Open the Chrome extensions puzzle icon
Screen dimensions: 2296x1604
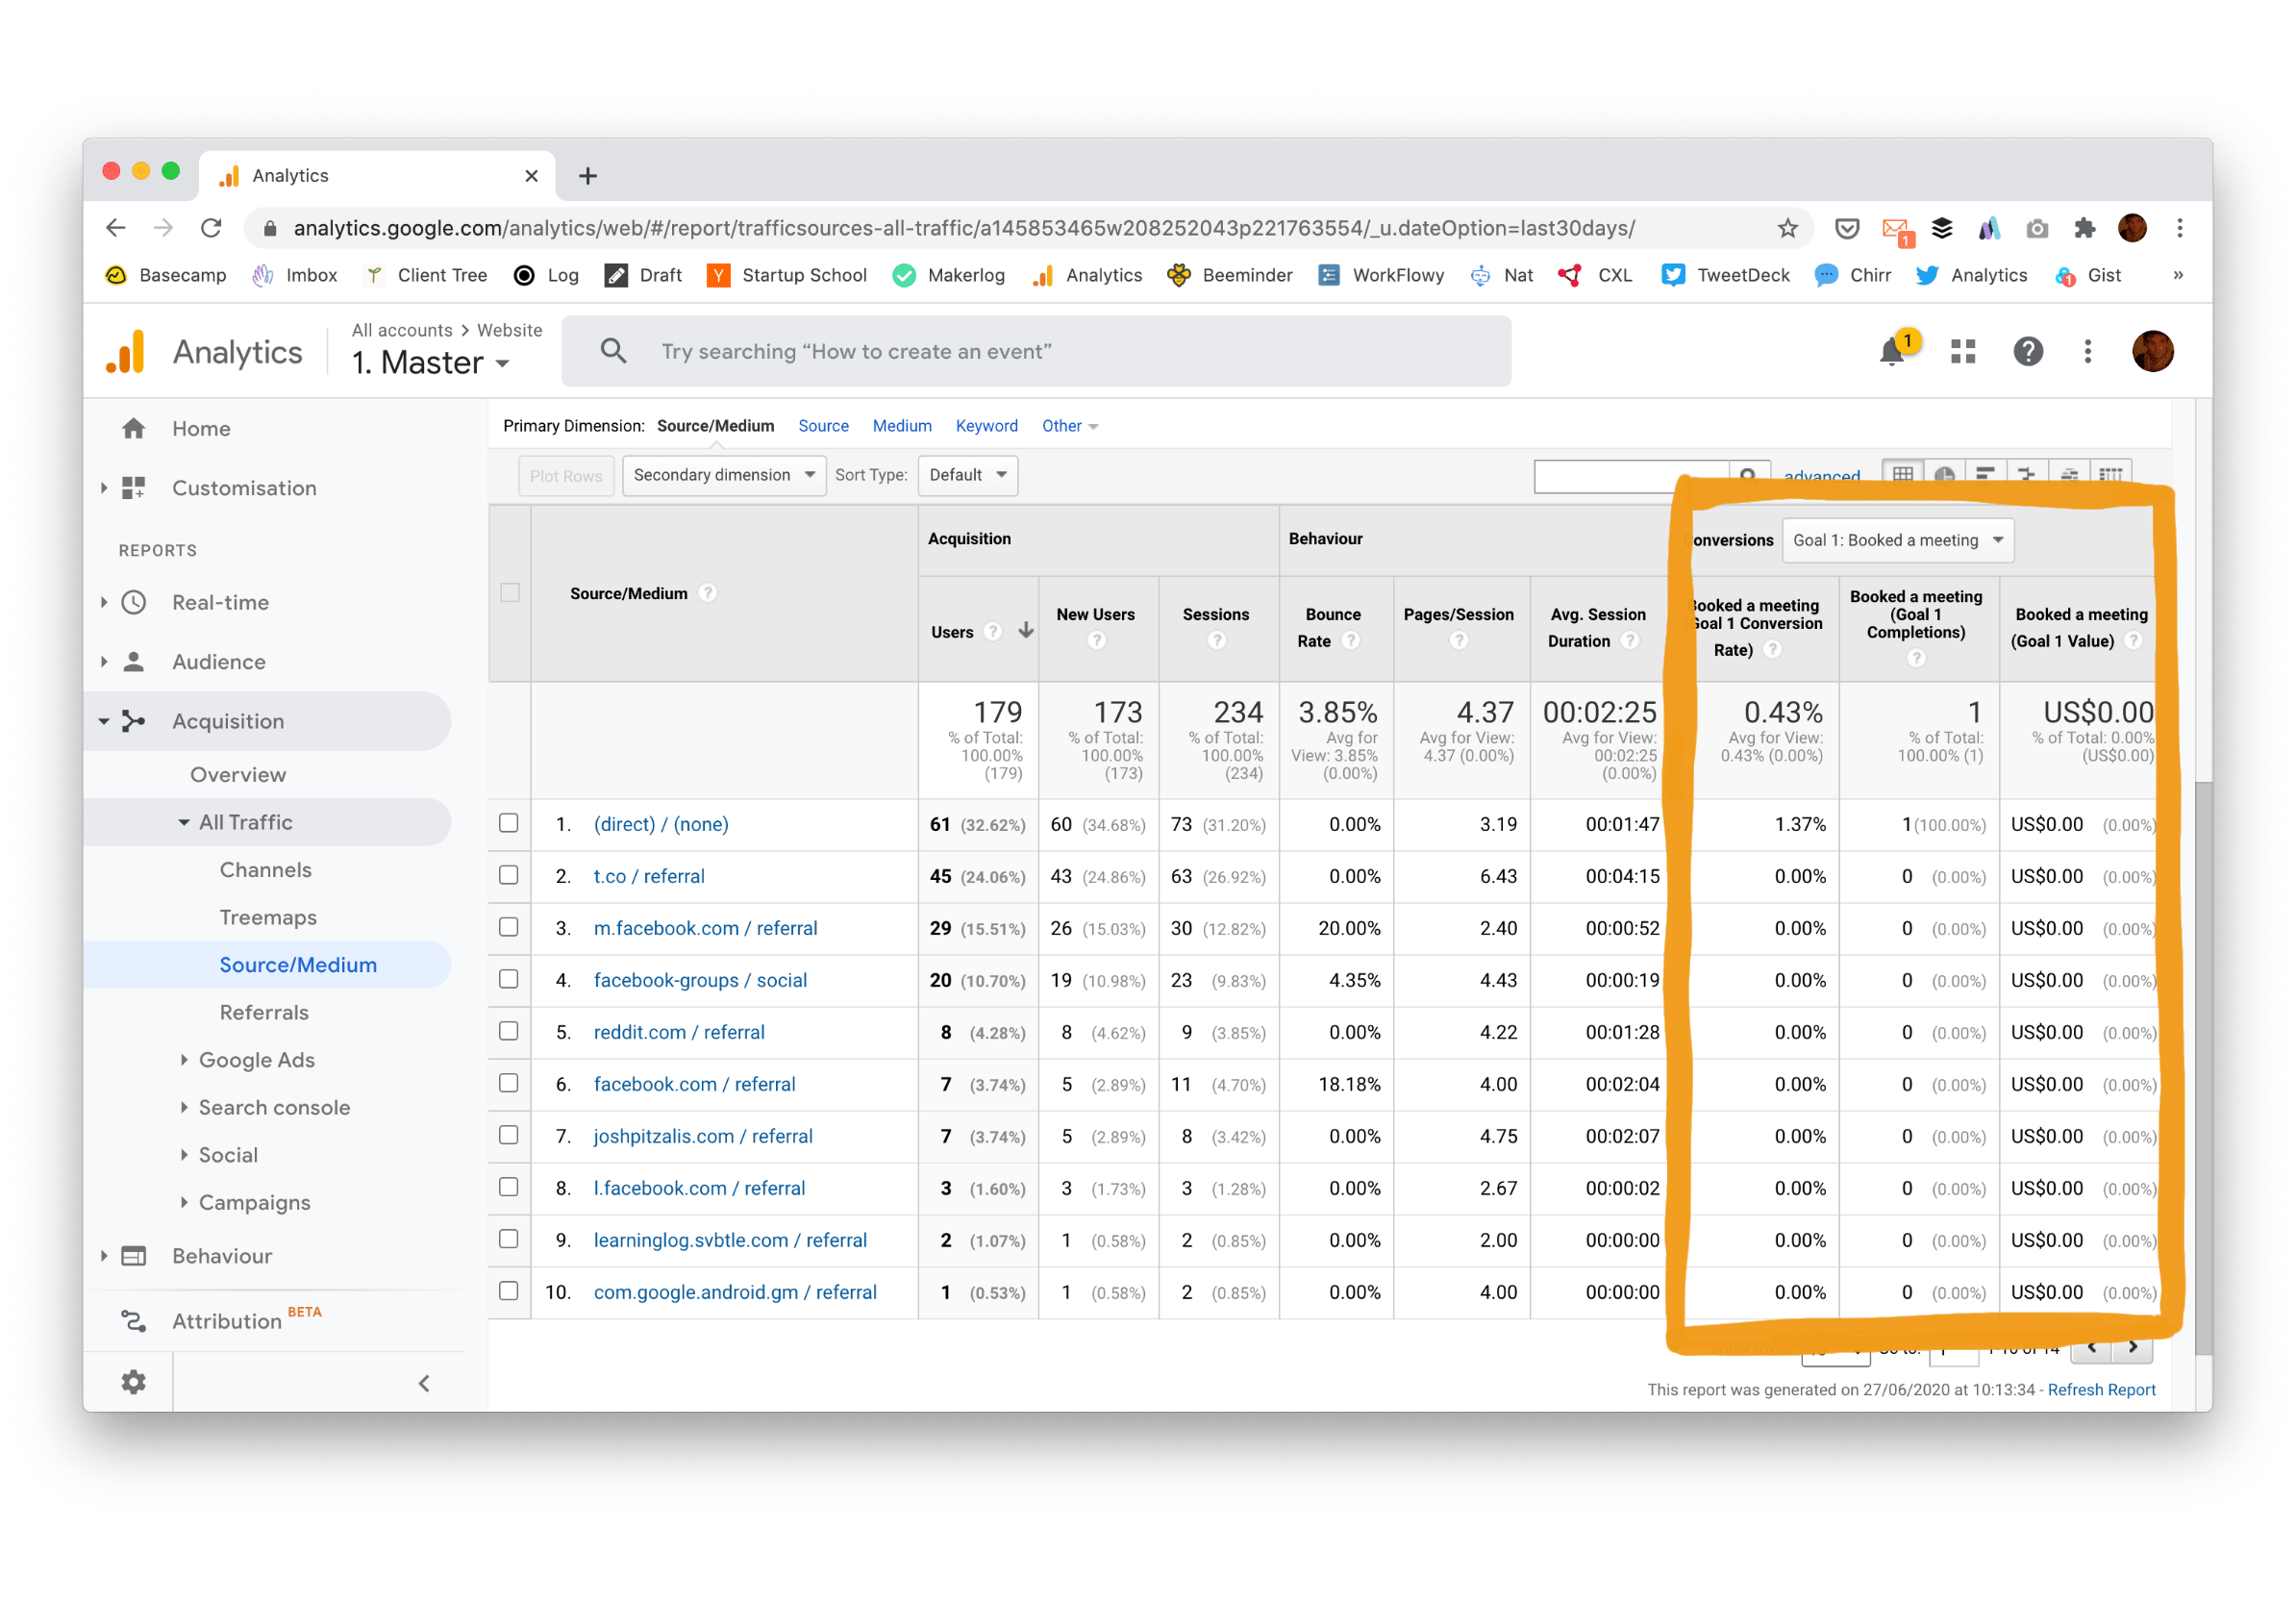coord(2084,228)
